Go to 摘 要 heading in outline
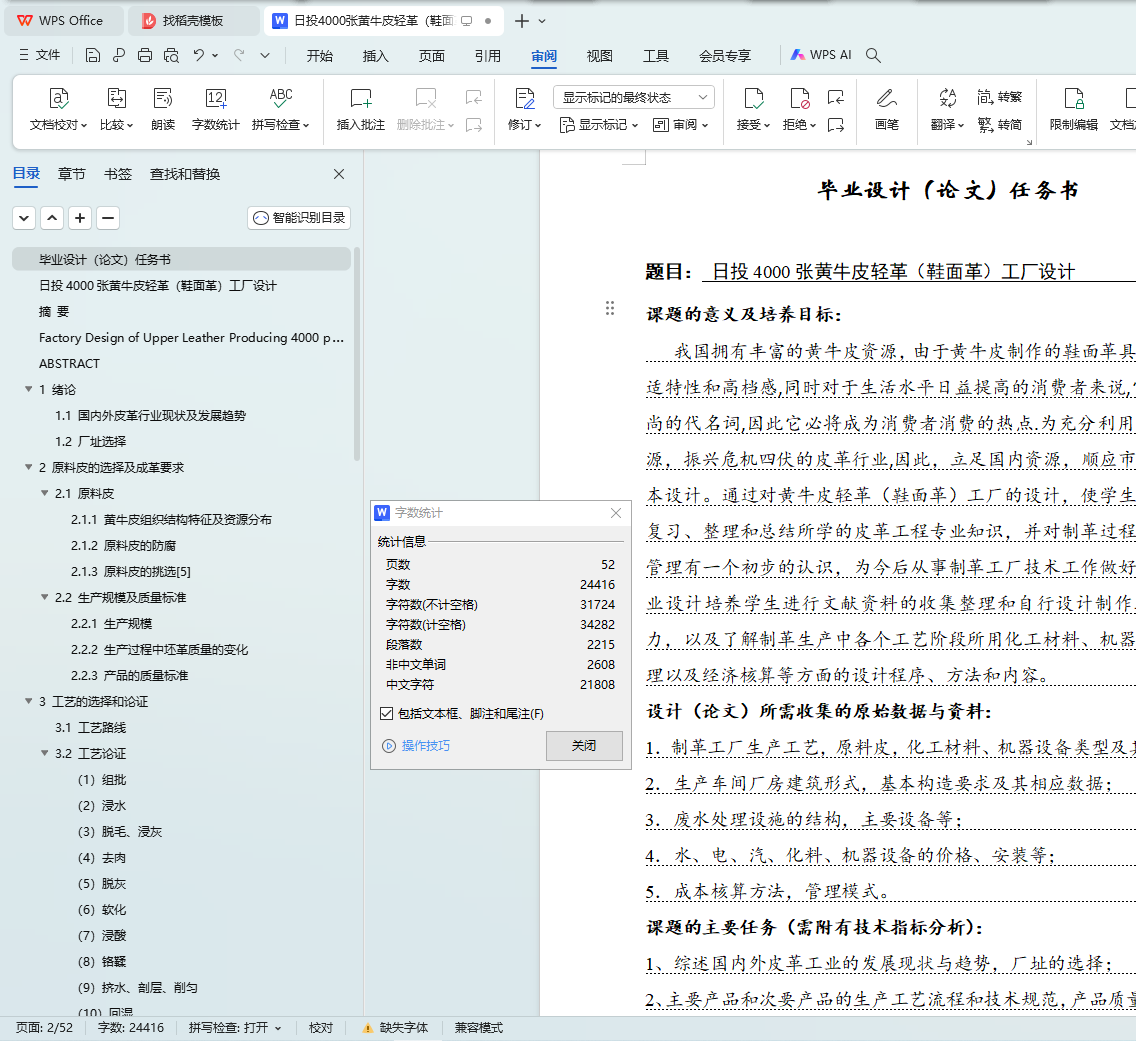1136x1041 pixels. [x=54, y=312]
